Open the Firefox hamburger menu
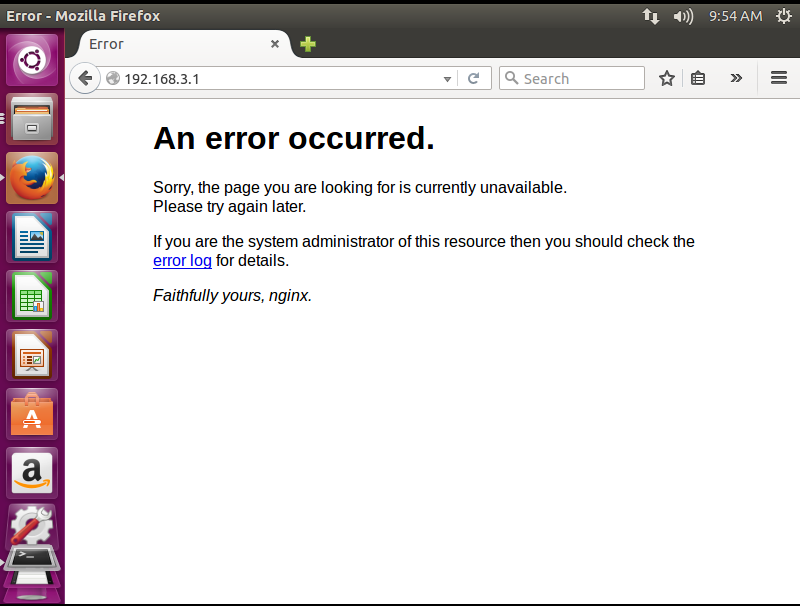 click(779, 79)
